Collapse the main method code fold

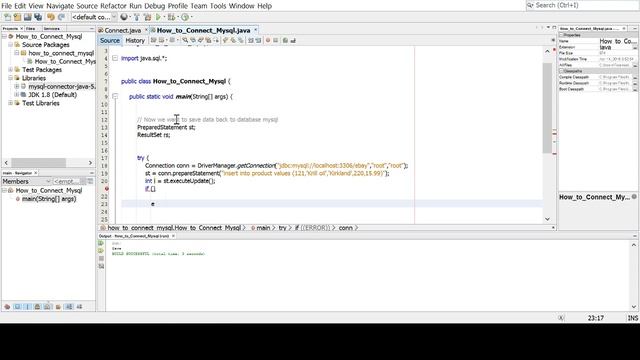coord(115,97)
